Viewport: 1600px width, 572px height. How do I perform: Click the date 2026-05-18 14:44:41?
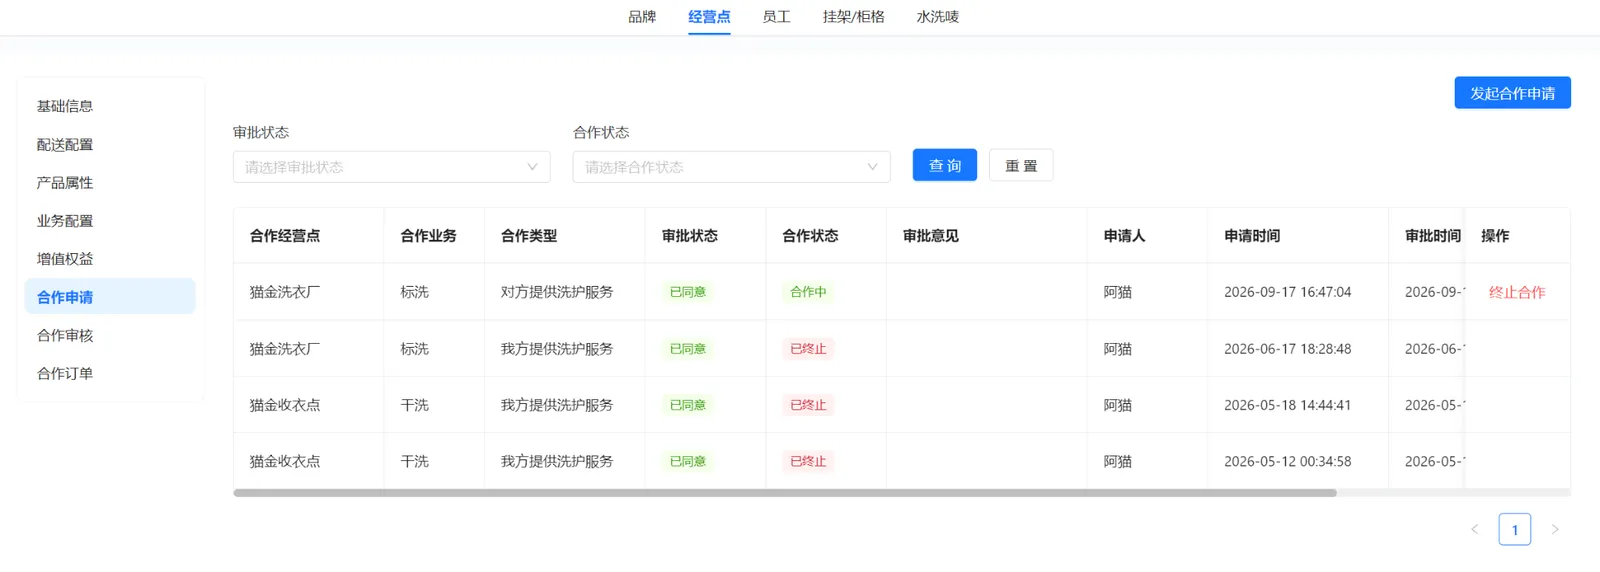pos(1288,405)
